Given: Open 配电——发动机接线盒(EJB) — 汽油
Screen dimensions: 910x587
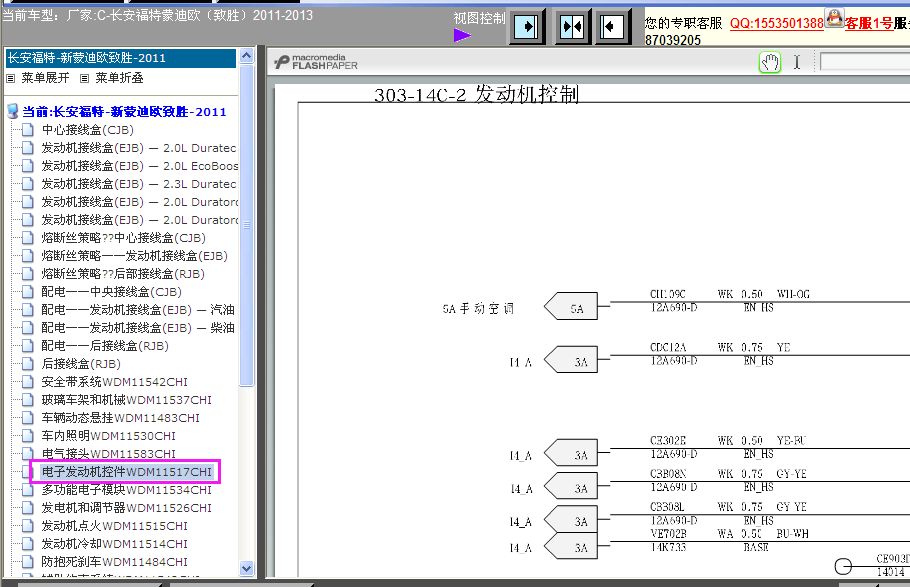Looking at the screenshot, I should pos(138,309).
